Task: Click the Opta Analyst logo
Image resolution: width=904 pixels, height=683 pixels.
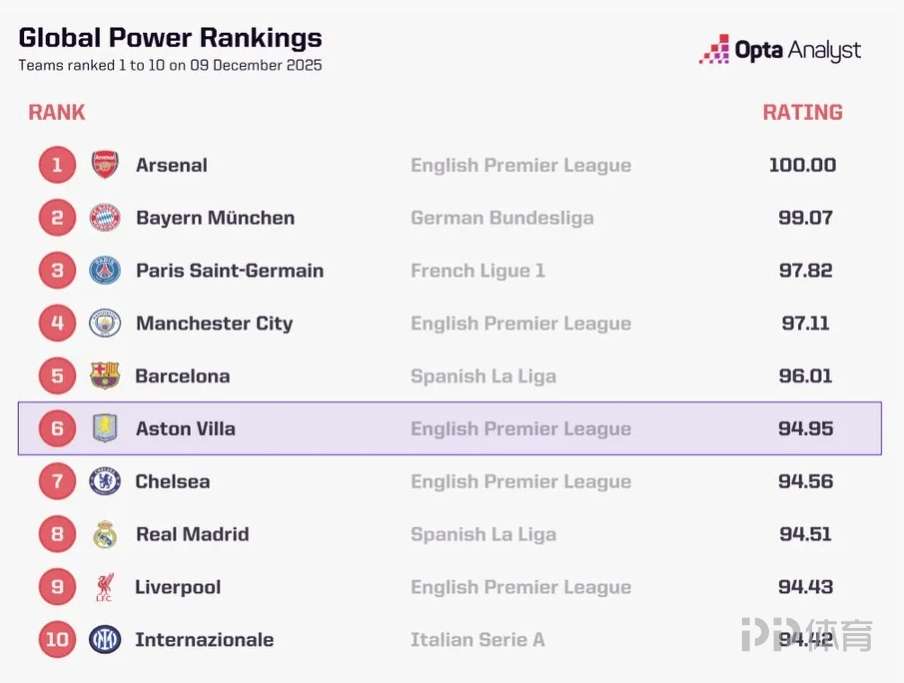Action: click(780, 50)
